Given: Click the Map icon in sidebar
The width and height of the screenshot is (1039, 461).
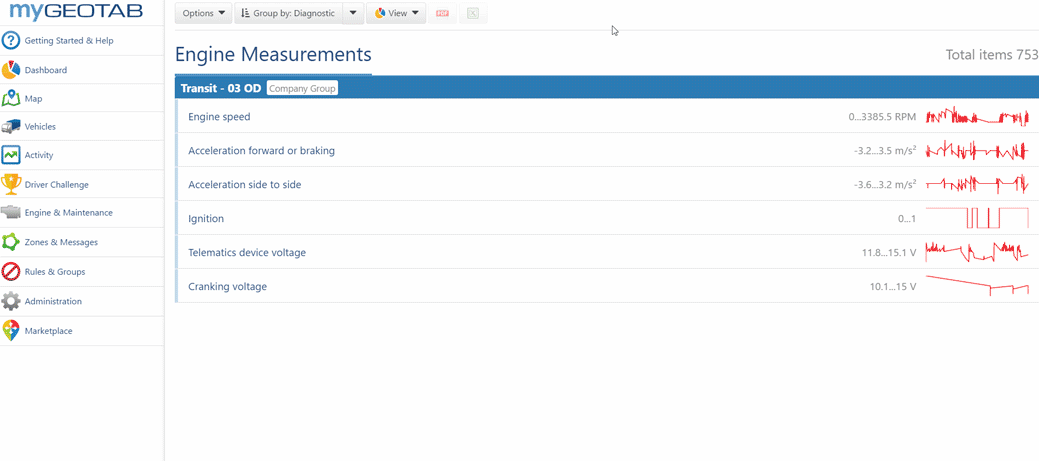Looking at the screenshot, I should click(x=11, y=99).
